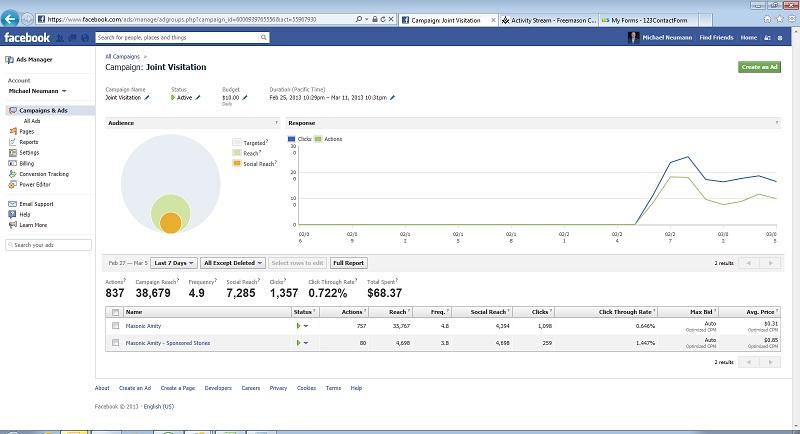
Task: Check the Masonic Amity - Sponsored Stories checkbox
Action: (115, 343)
